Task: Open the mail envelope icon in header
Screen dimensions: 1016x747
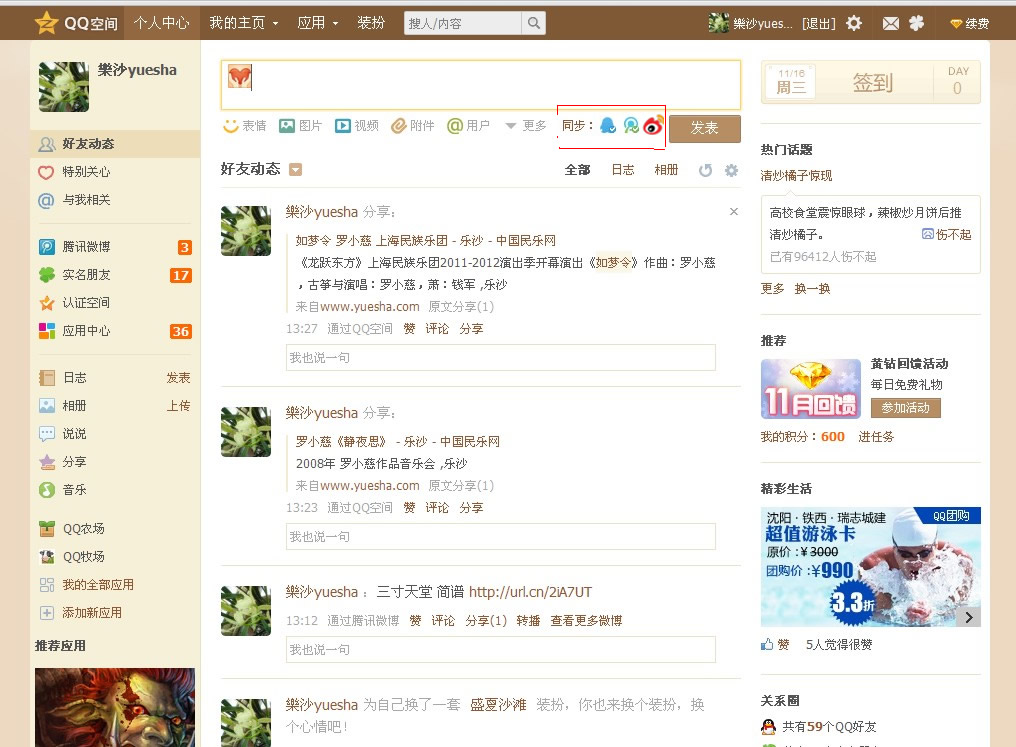Action: (891, 24)
